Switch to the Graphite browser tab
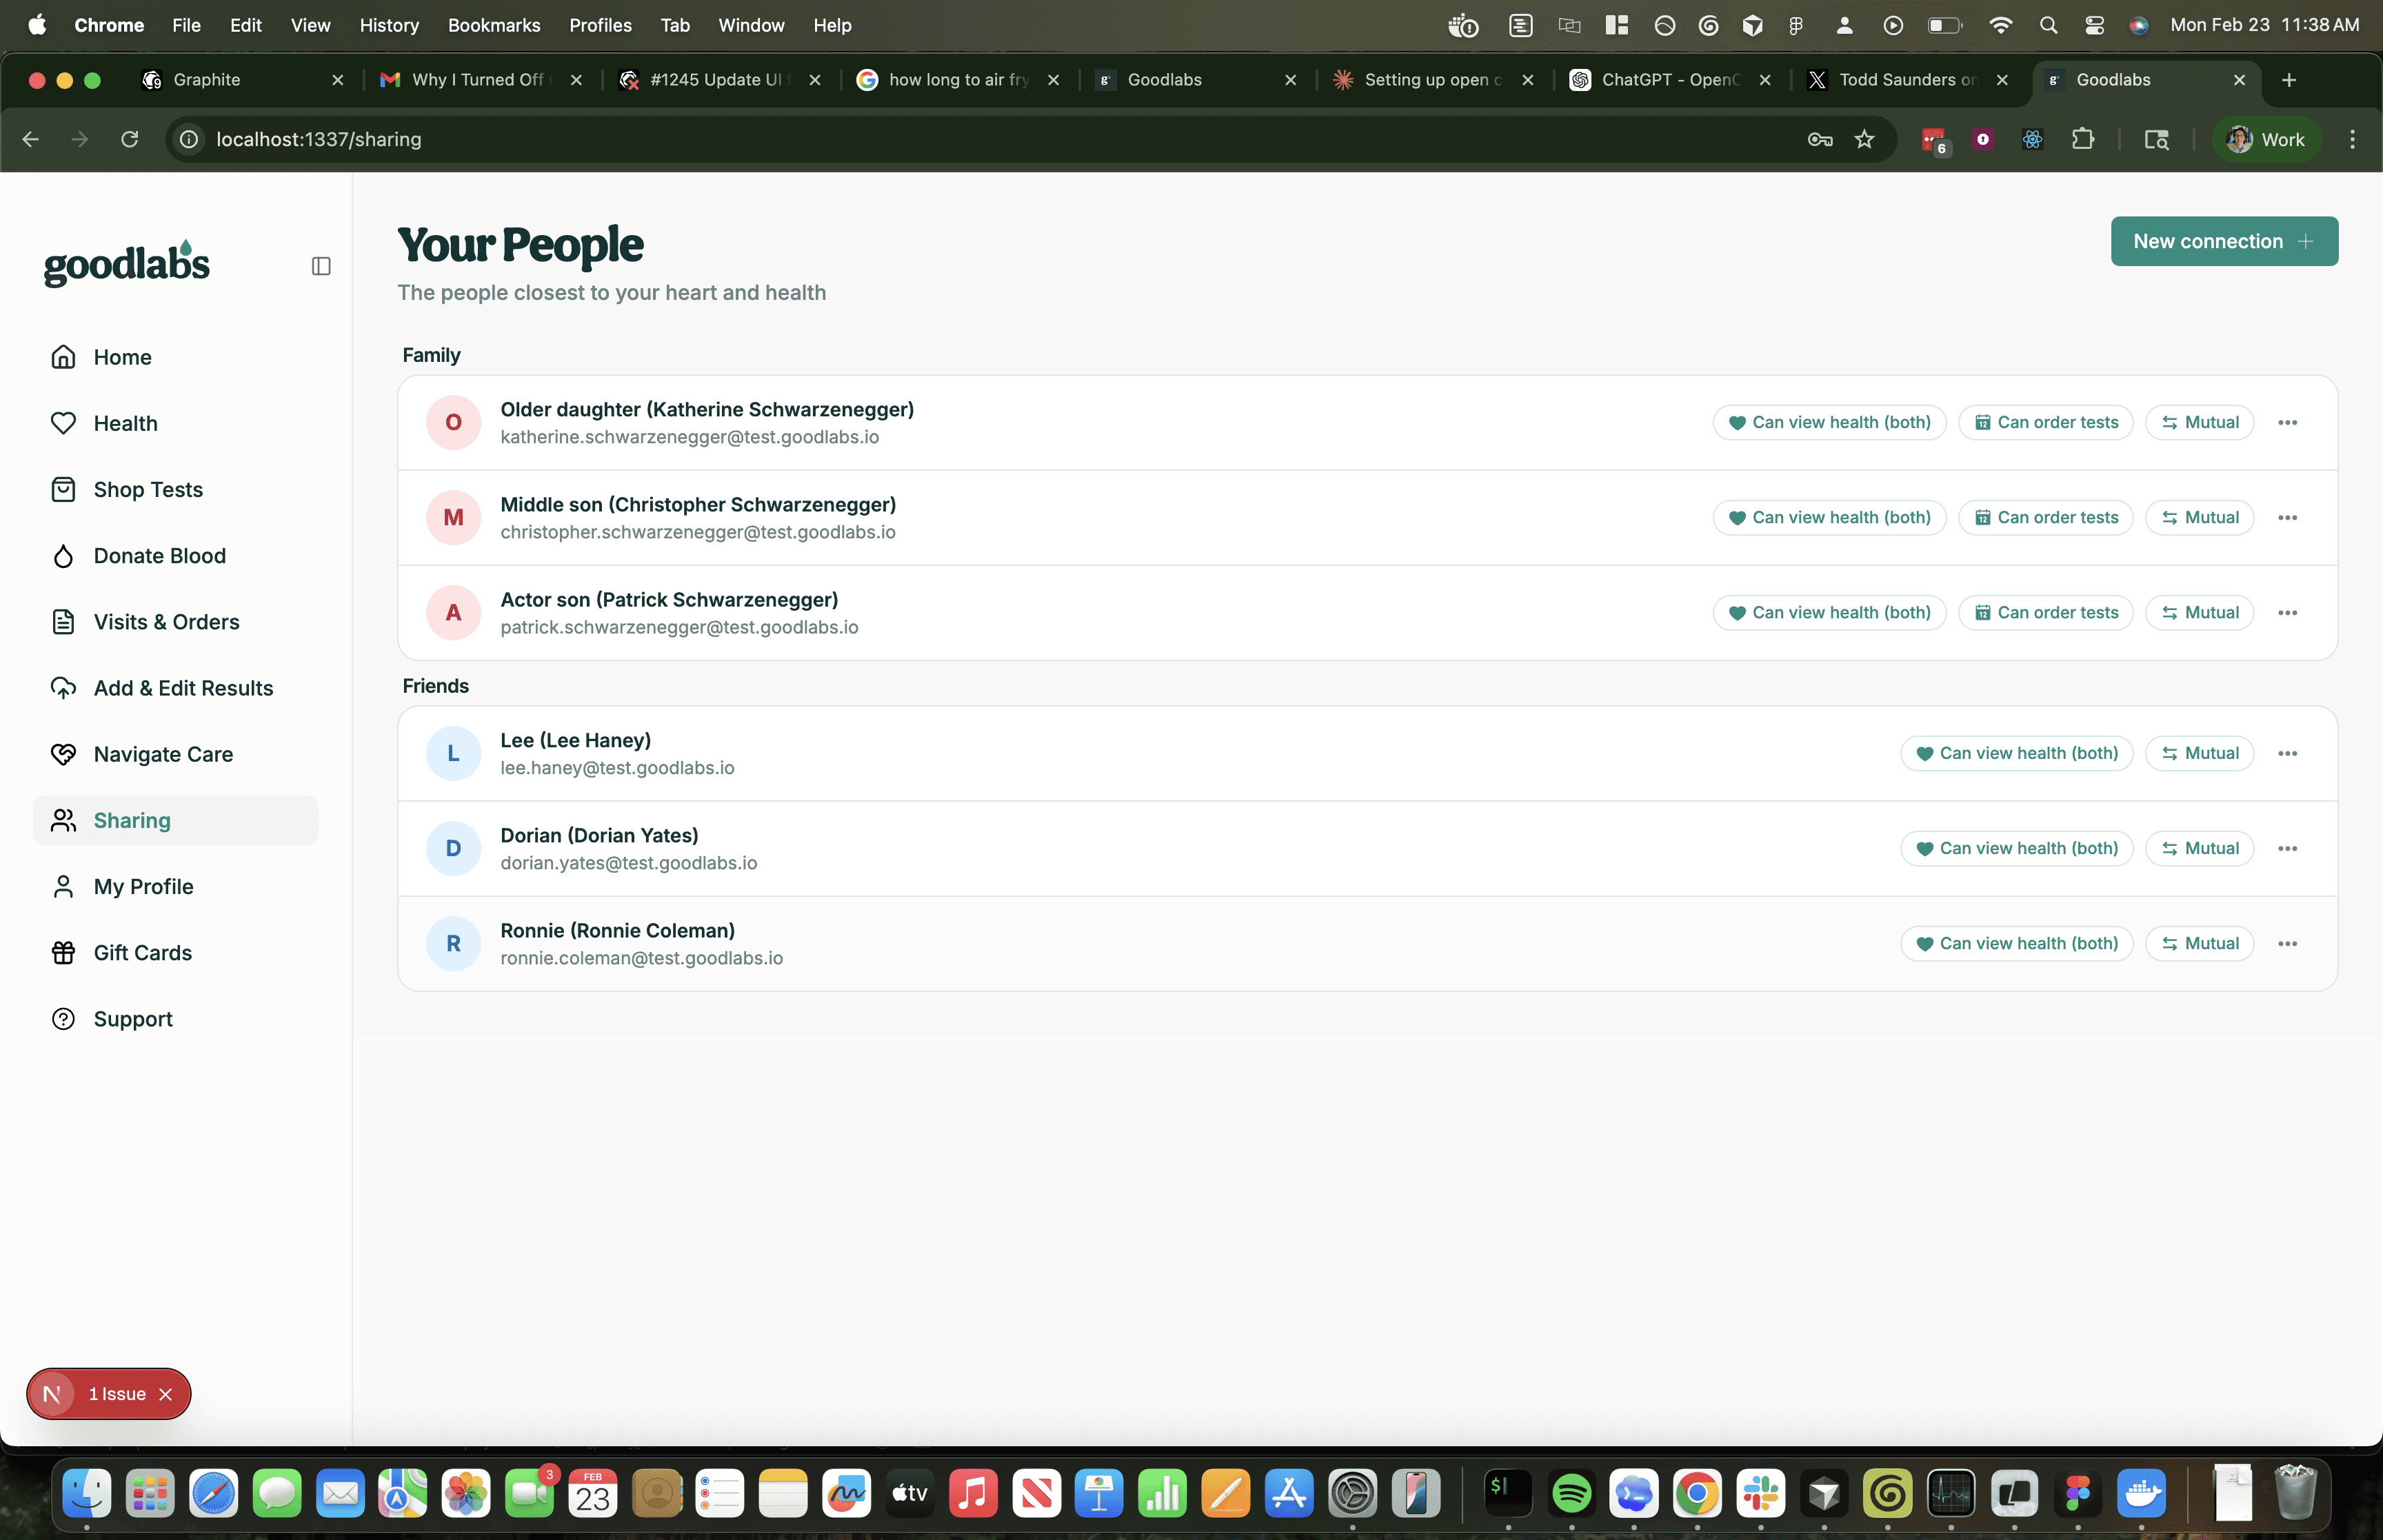2383x1540 pixels. pyautogui.click(x=207, y=80)
